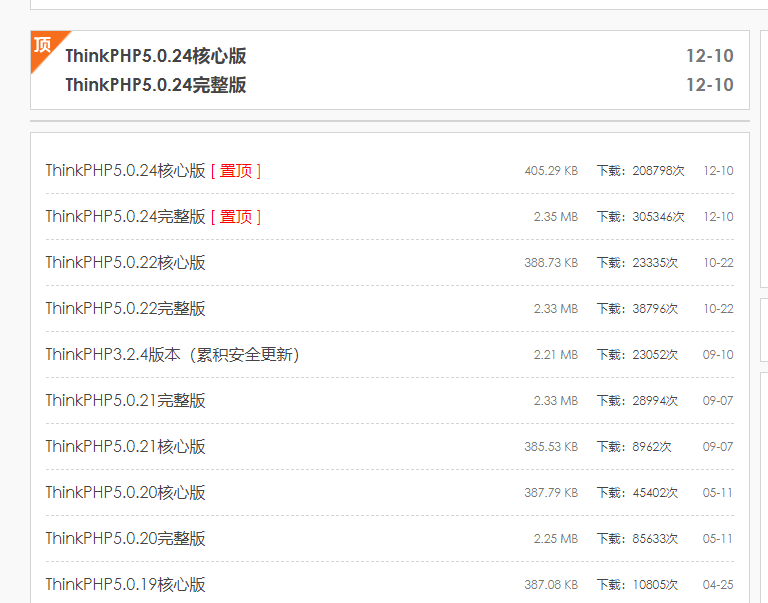Viewport: 768px width, 603px height.
Task: Click download count 下载: 208798次
Action: click(x=640, y=171)
